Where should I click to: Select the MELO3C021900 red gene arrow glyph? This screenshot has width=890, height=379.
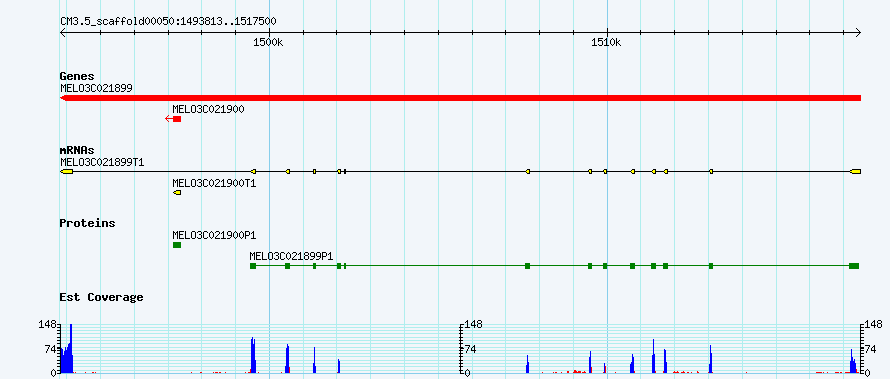tap(173, 119)
